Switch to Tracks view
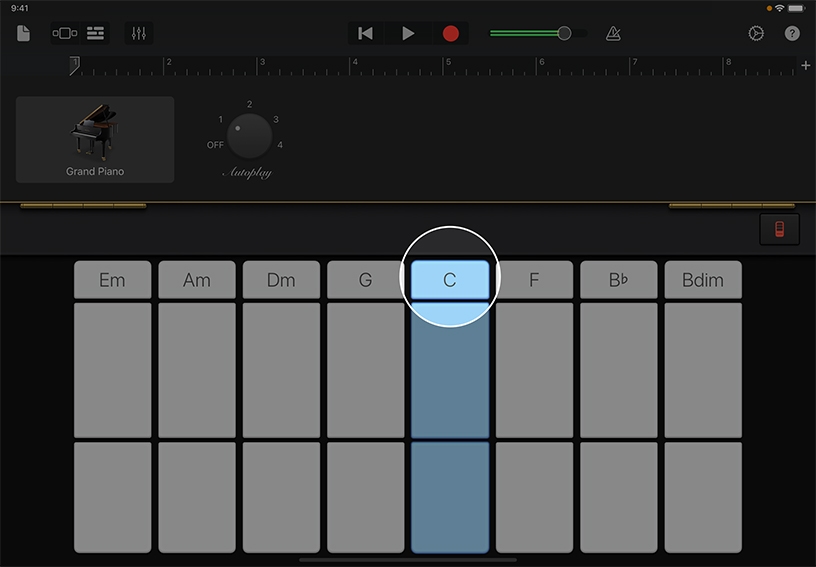The width and height of the screenshot is (816, 567). [x=96, y=33]
